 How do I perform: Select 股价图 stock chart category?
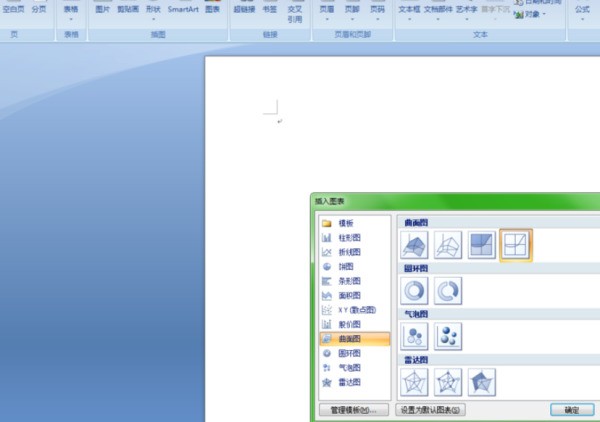[x=355, y=324]
